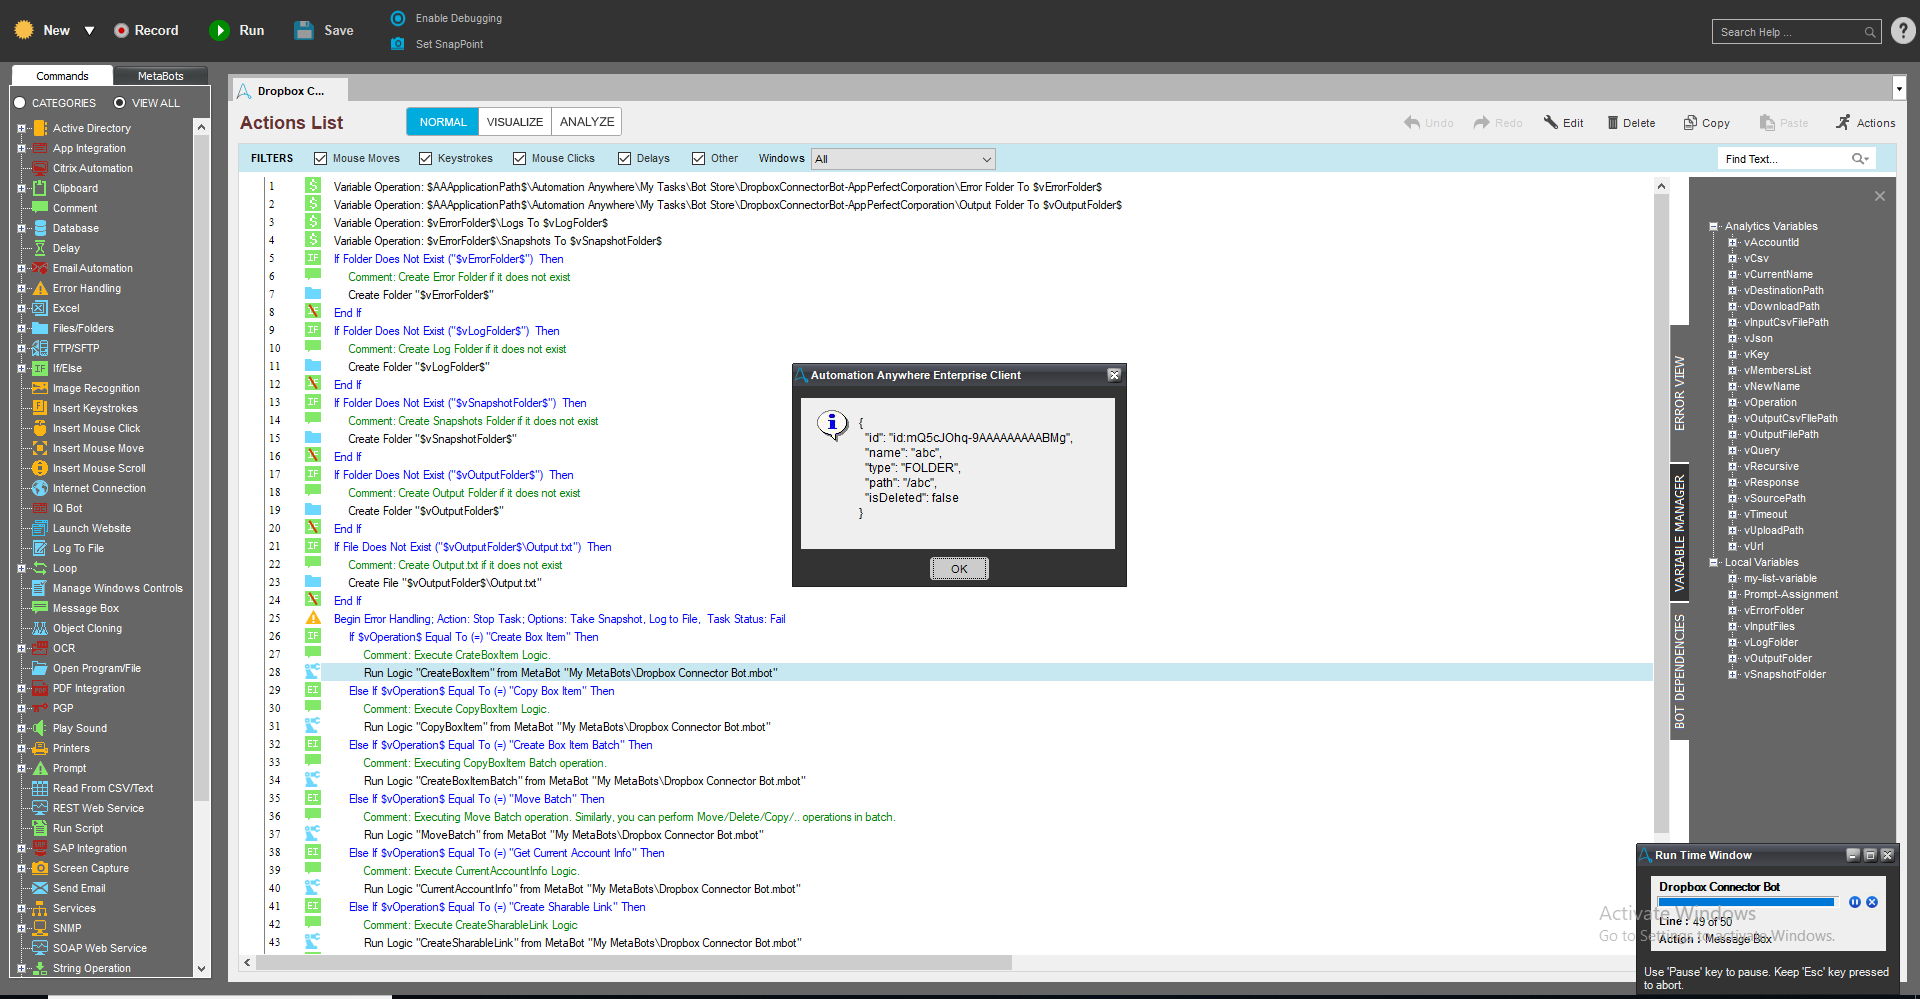The height and width of the screenshot is (999, 1920).
Task: Open the Actions tools menu
Action: [1865, 122]
